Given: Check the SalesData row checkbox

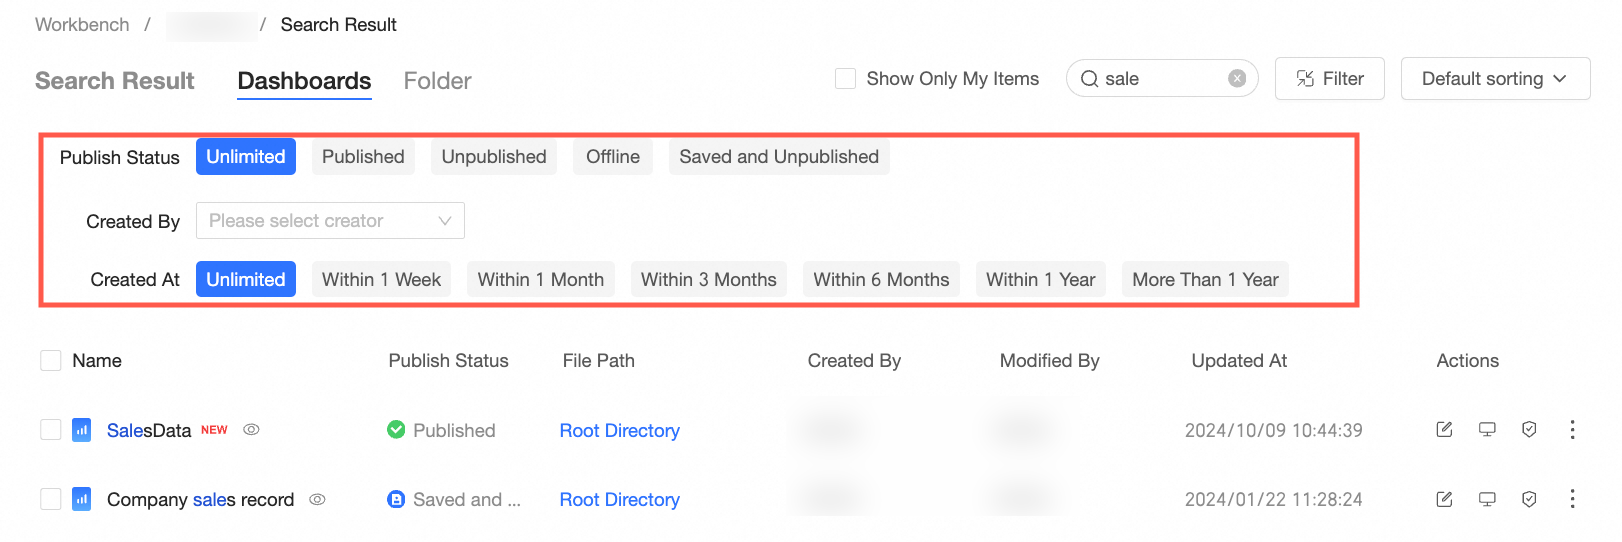Looking at the screenshot, I should coord(51,430).
